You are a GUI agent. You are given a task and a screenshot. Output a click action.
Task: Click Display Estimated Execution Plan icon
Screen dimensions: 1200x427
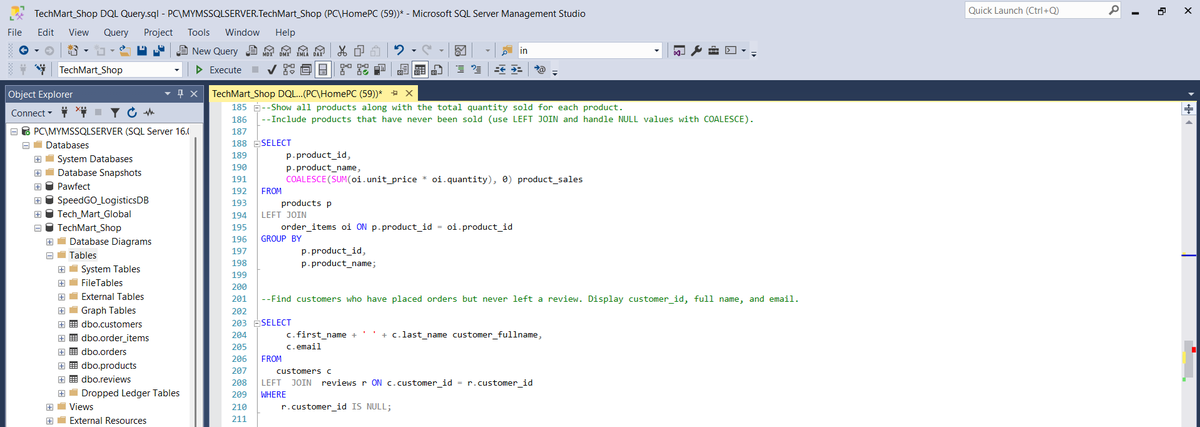coord(289,70)
